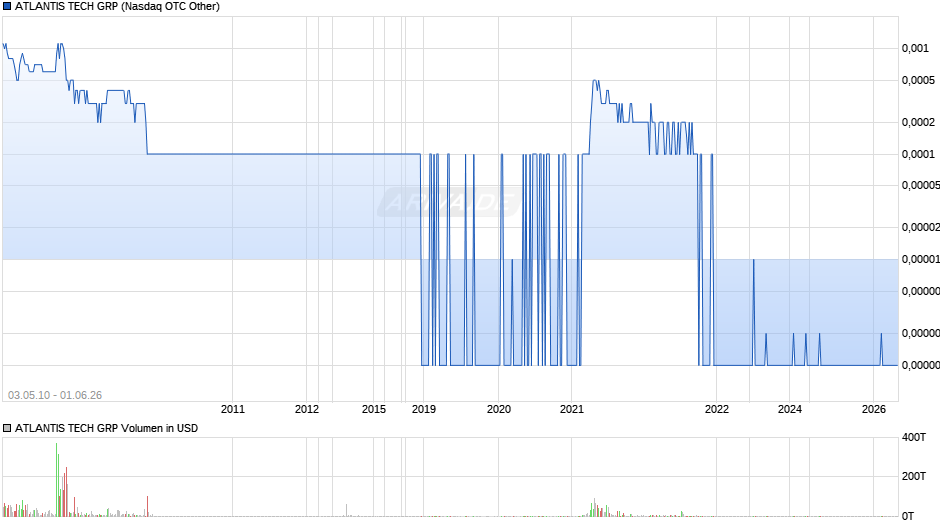The image size is (940, 526).
Task: Click the 0,00002 price axis label
Action: (921, 227)
